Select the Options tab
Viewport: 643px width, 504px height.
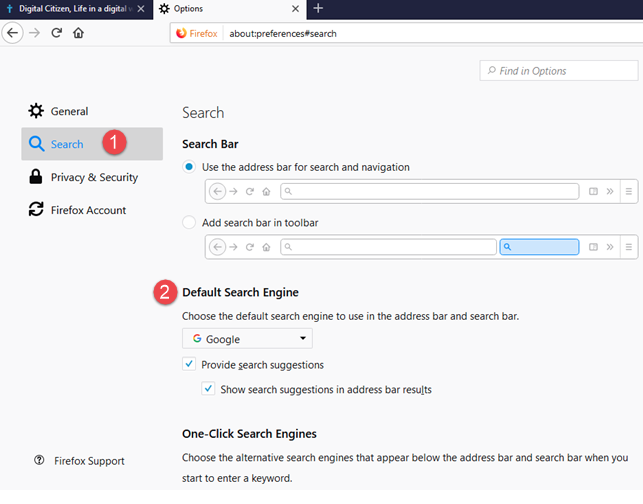point(230,9)
